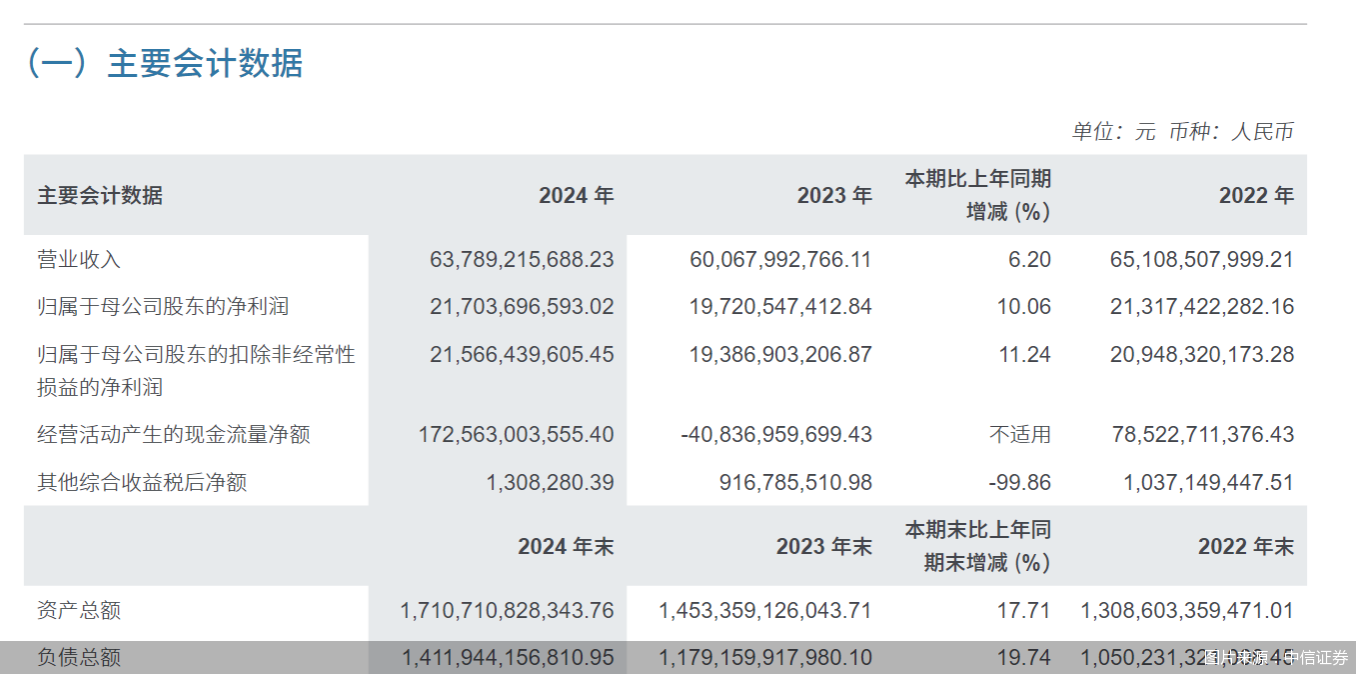Select value 1,710,710,828,343.76
The height and width of the screenshot is (674, 1356).
pyautogui.click(x=507, y=610)
